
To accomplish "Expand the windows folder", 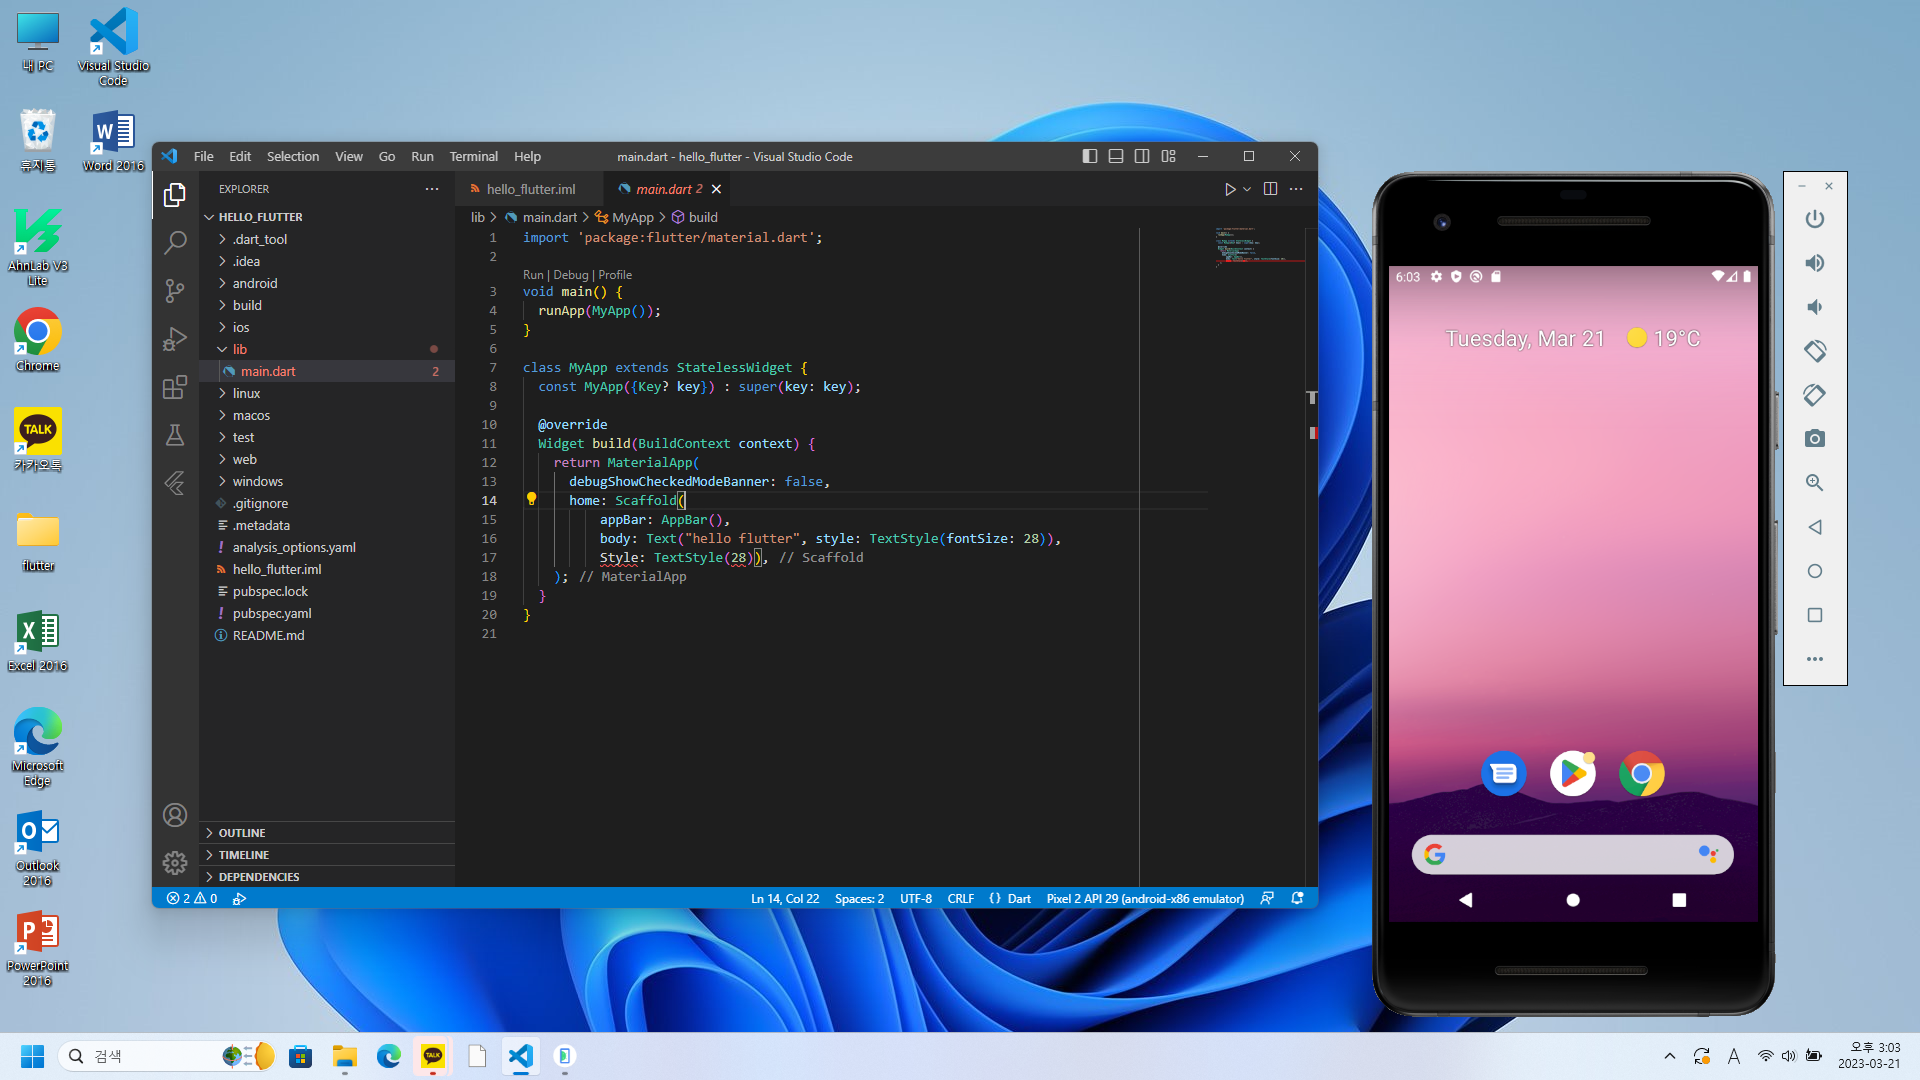I will (327, 482).
